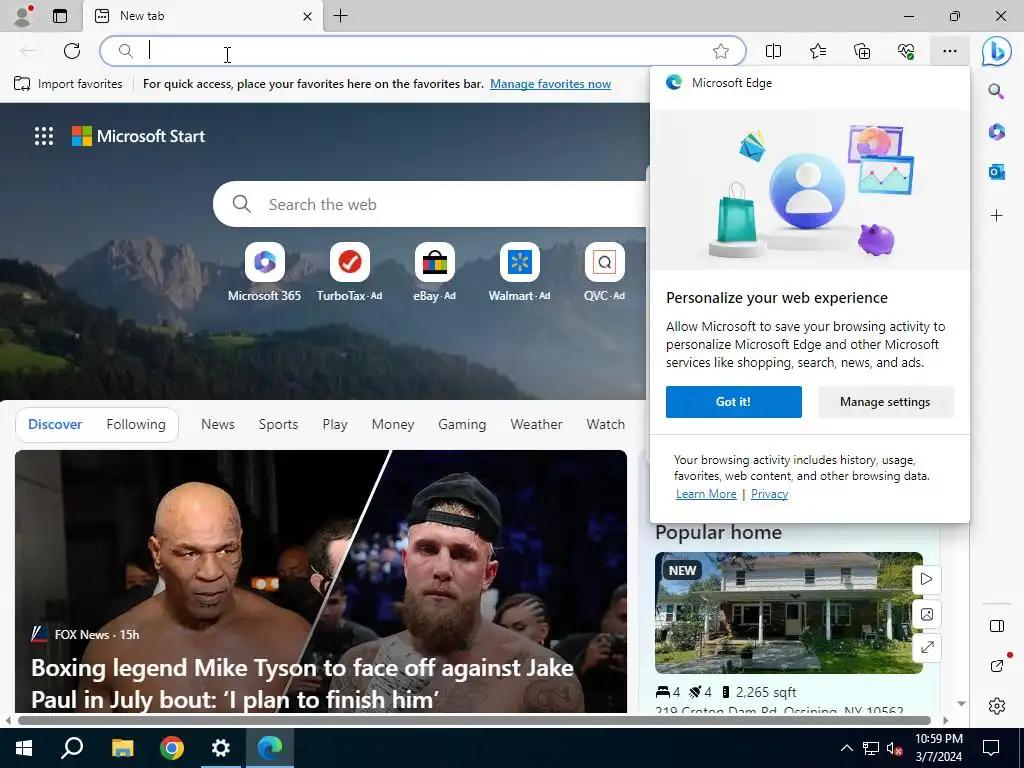The image size is (1024, 768).
Task: Open Windows Settings from the taskbar
Action: point(221,748)
